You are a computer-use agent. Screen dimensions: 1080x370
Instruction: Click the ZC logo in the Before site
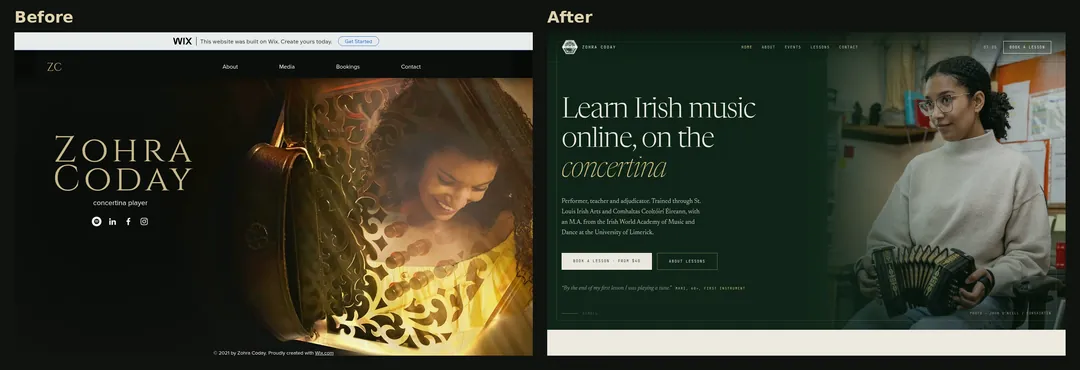coord(54,67)
